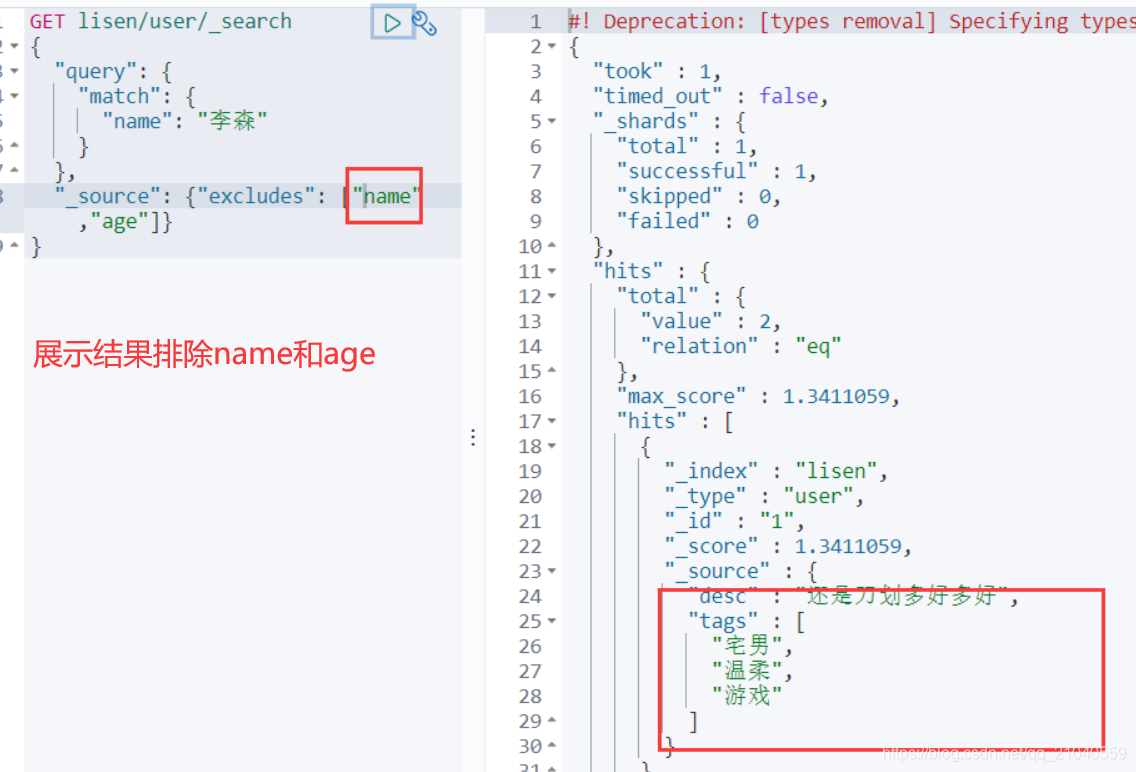This screenshot has width=1136, height=772.
Task: Click the "took" : 1 line
Action: [x=657, y=72]
